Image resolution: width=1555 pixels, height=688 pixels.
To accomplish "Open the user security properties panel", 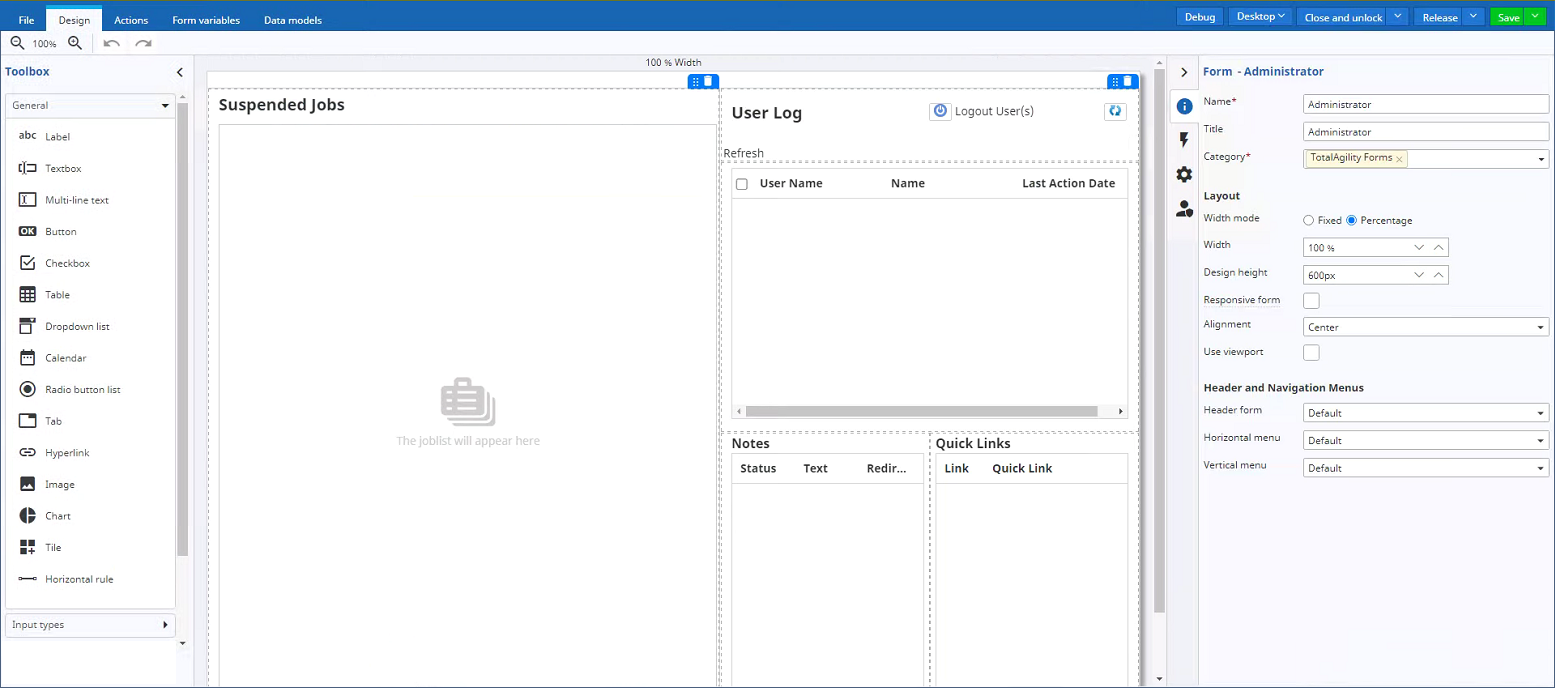I will coord(1184,209).
